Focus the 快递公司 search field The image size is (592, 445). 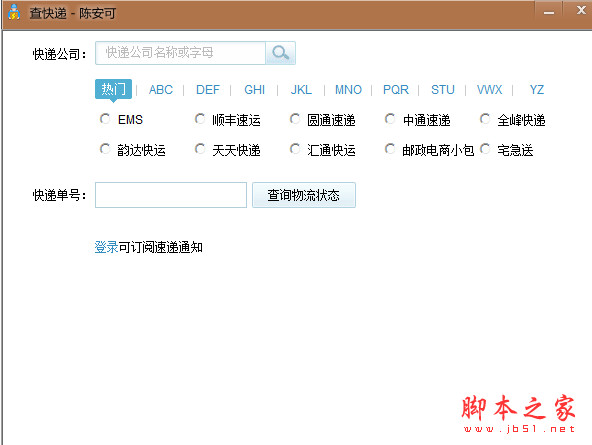coord(180,53)
